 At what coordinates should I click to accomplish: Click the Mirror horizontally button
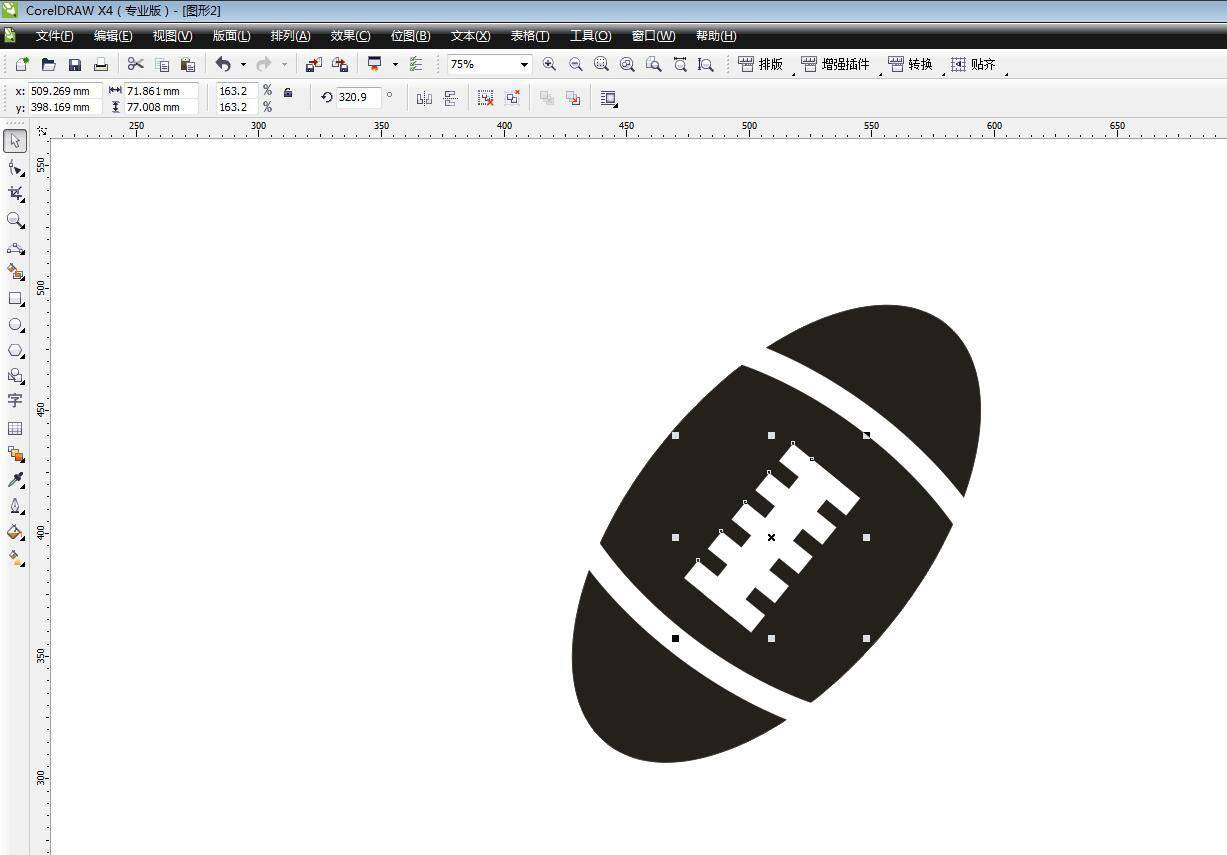point(424,98)
